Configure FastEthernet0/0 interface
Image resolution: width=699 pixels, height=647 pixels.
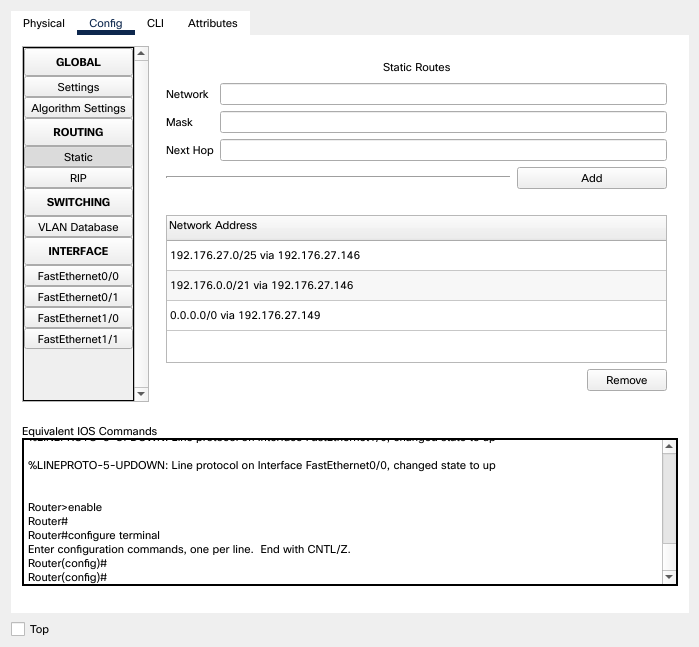coord(78,276)
